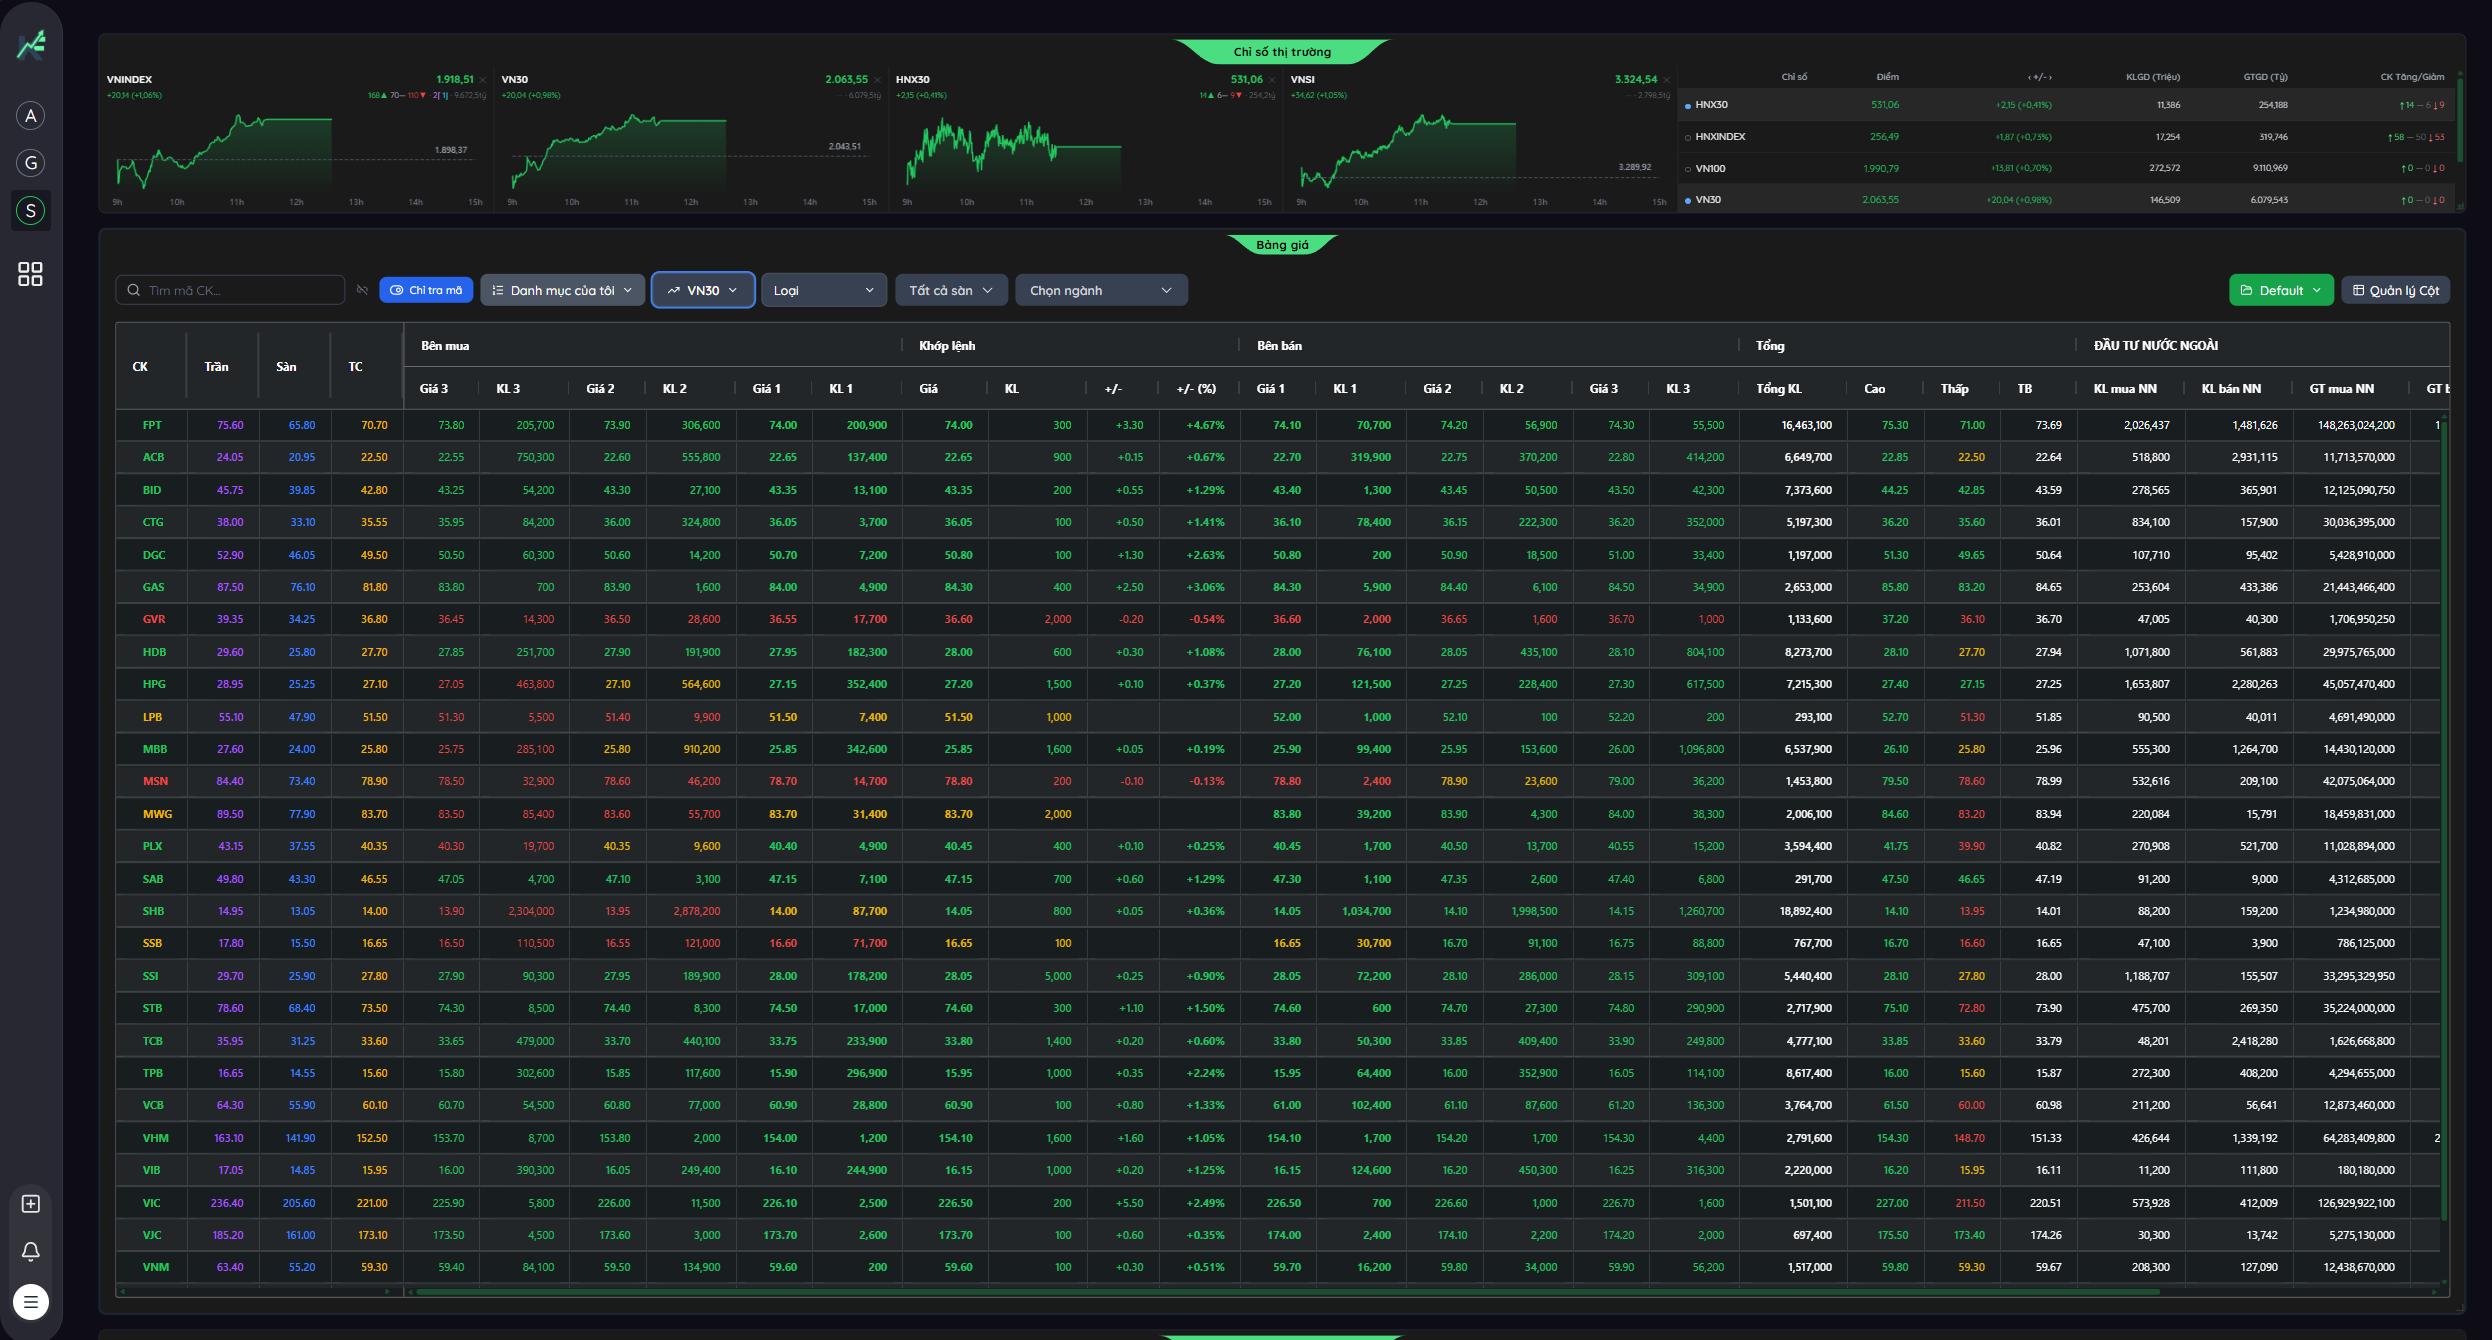Image resolution: width=2492 pixels, height=1340 pixels.
Task: Click the 'Bảng giá' panel tab
Action: [x=1282, y=245]
